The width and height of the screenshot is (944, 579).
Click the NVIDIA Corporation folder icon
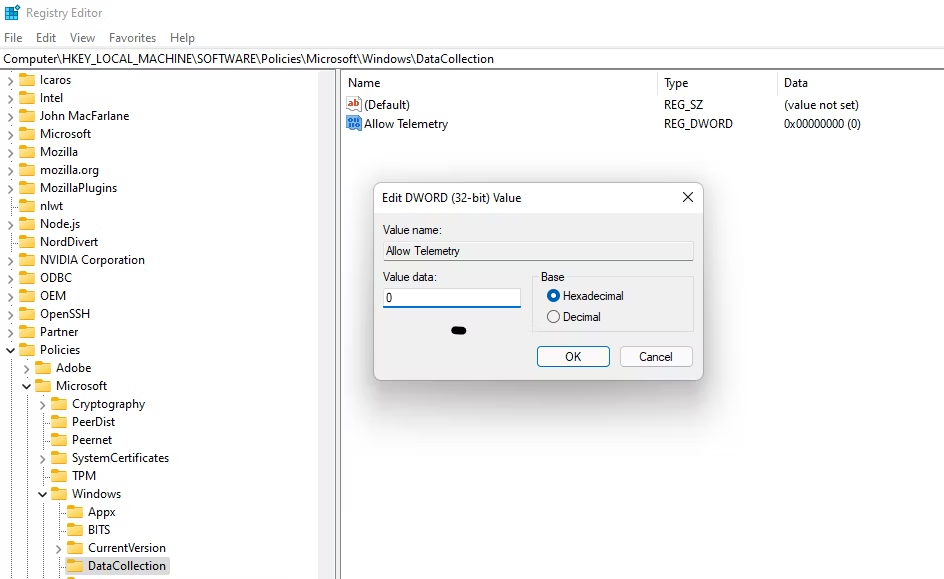[27, 260]
